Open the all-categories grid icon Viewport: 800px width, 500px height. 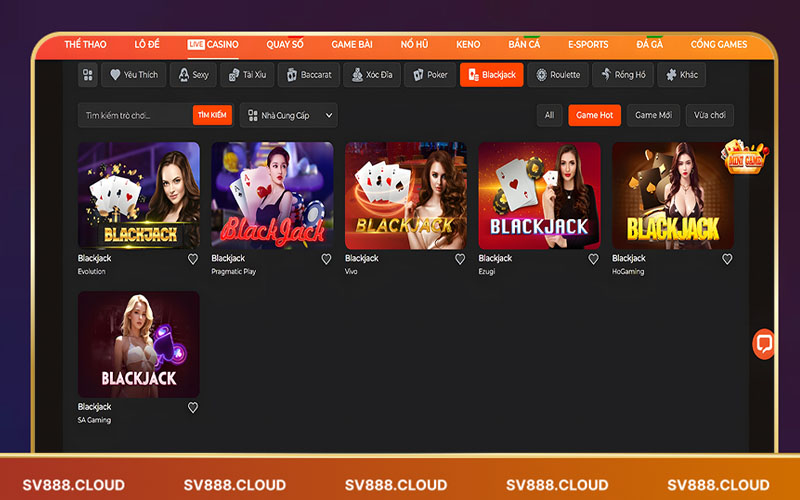pos(88,75)
